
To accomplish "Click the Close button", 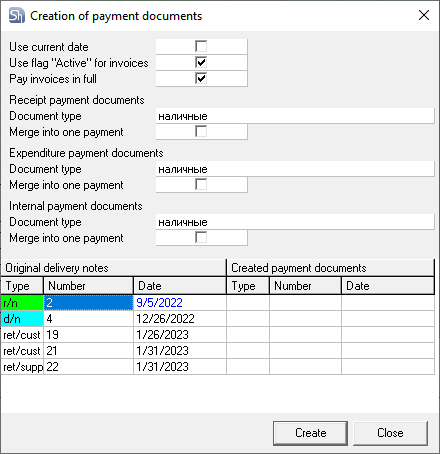I will point(390,433).
